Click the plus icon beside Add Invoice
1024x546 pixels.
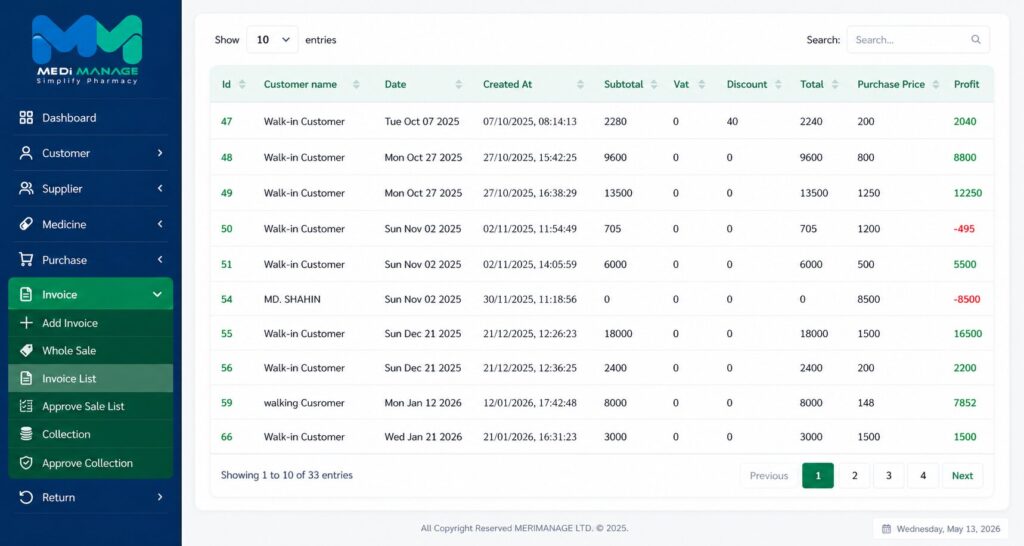26,323
